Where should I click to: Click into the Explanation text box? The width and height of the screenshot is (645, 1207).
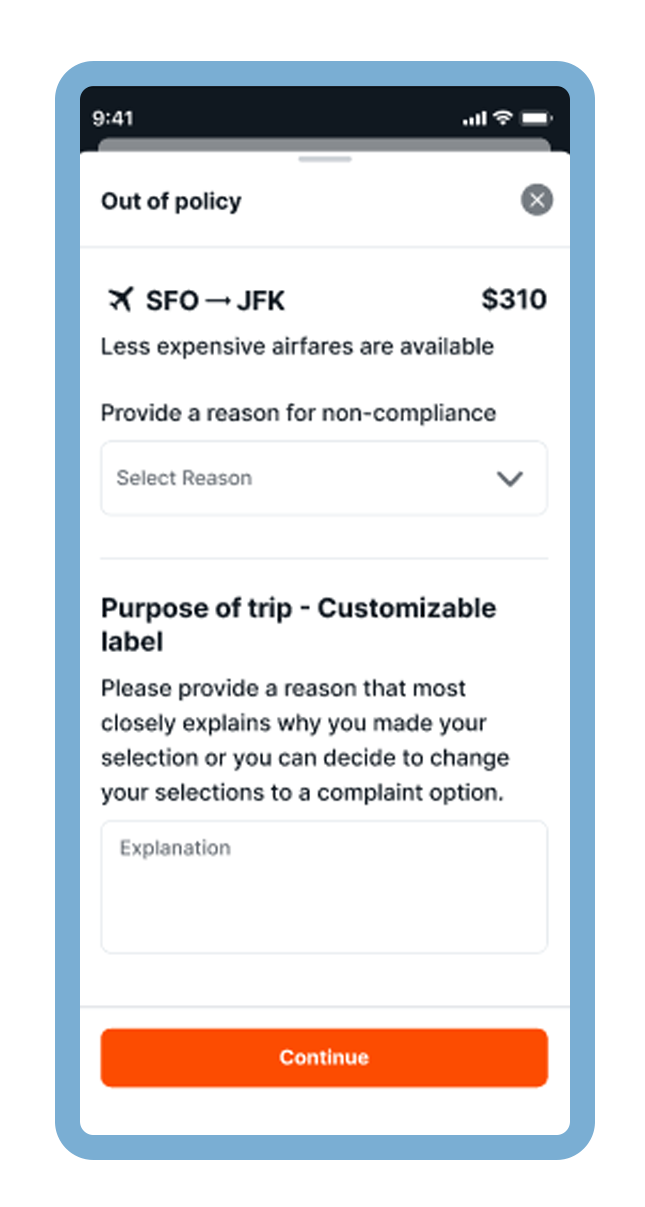(323, 887)
